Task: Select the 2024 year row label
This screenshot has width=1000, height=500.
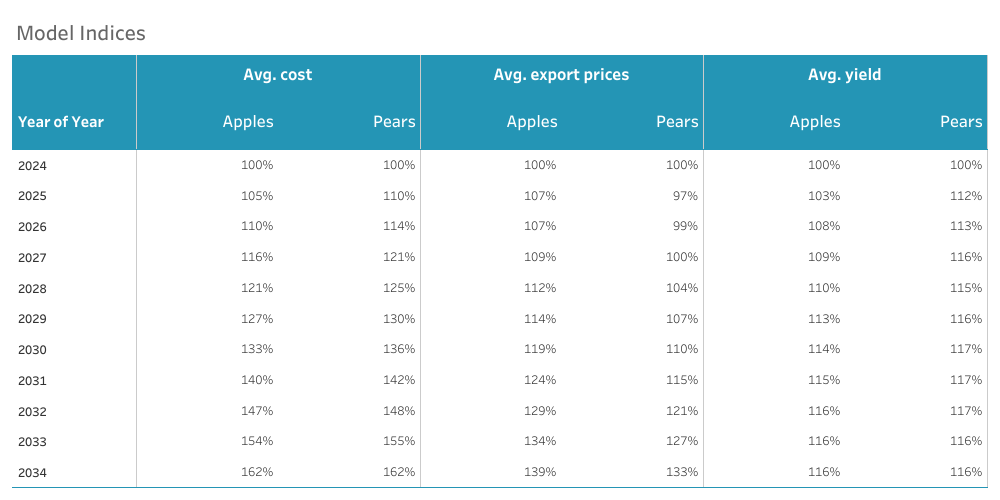Action: 32,166
